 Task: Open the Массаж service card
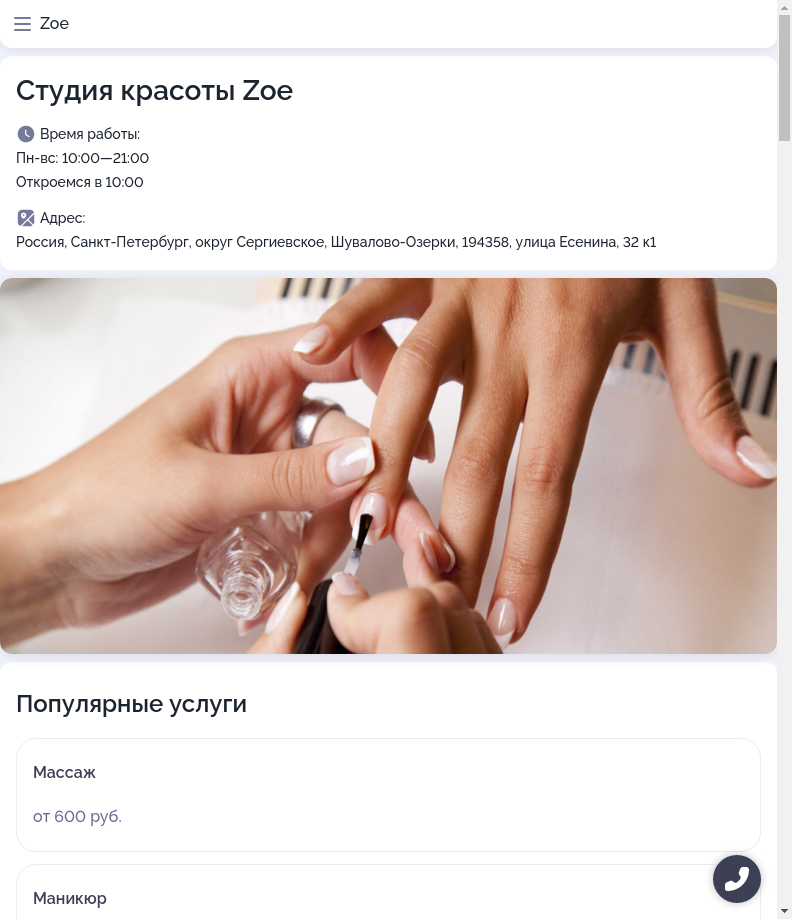[388, 795]
